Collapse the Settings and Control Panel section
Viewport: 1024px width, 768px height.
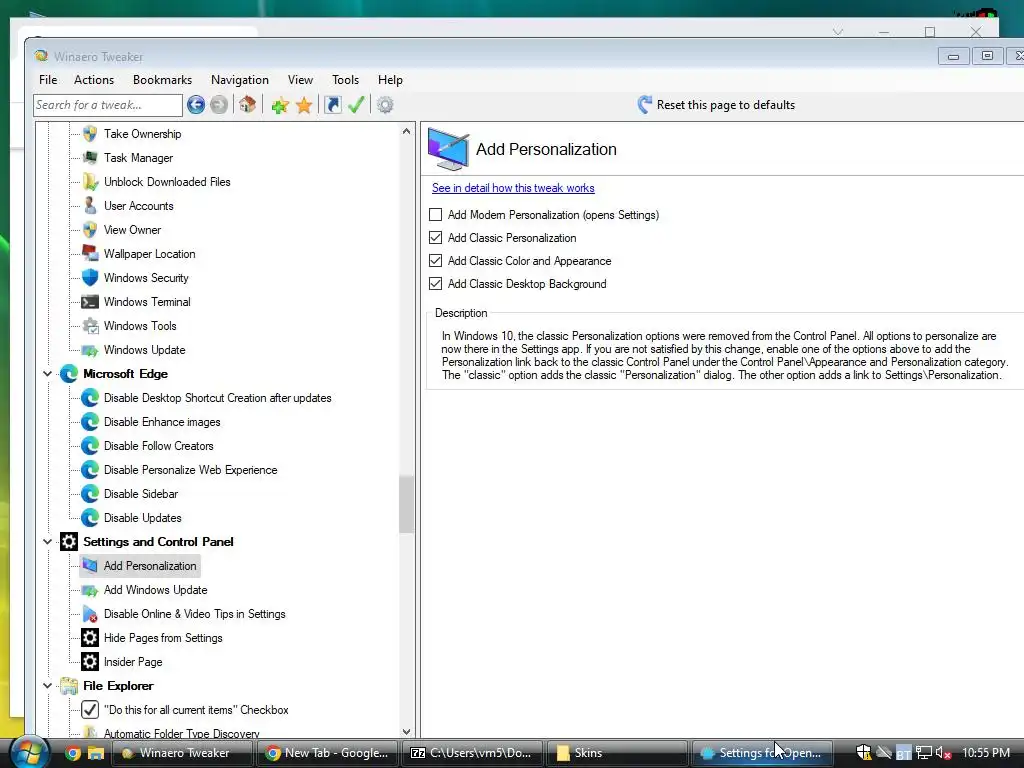click(x=48, y=541)
